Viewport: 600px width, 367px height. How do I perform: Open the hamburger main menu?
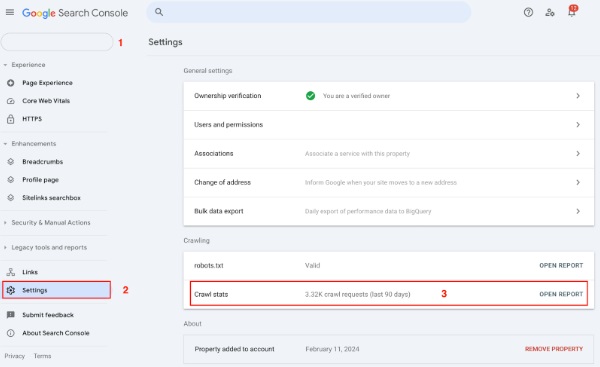point(10,12)
